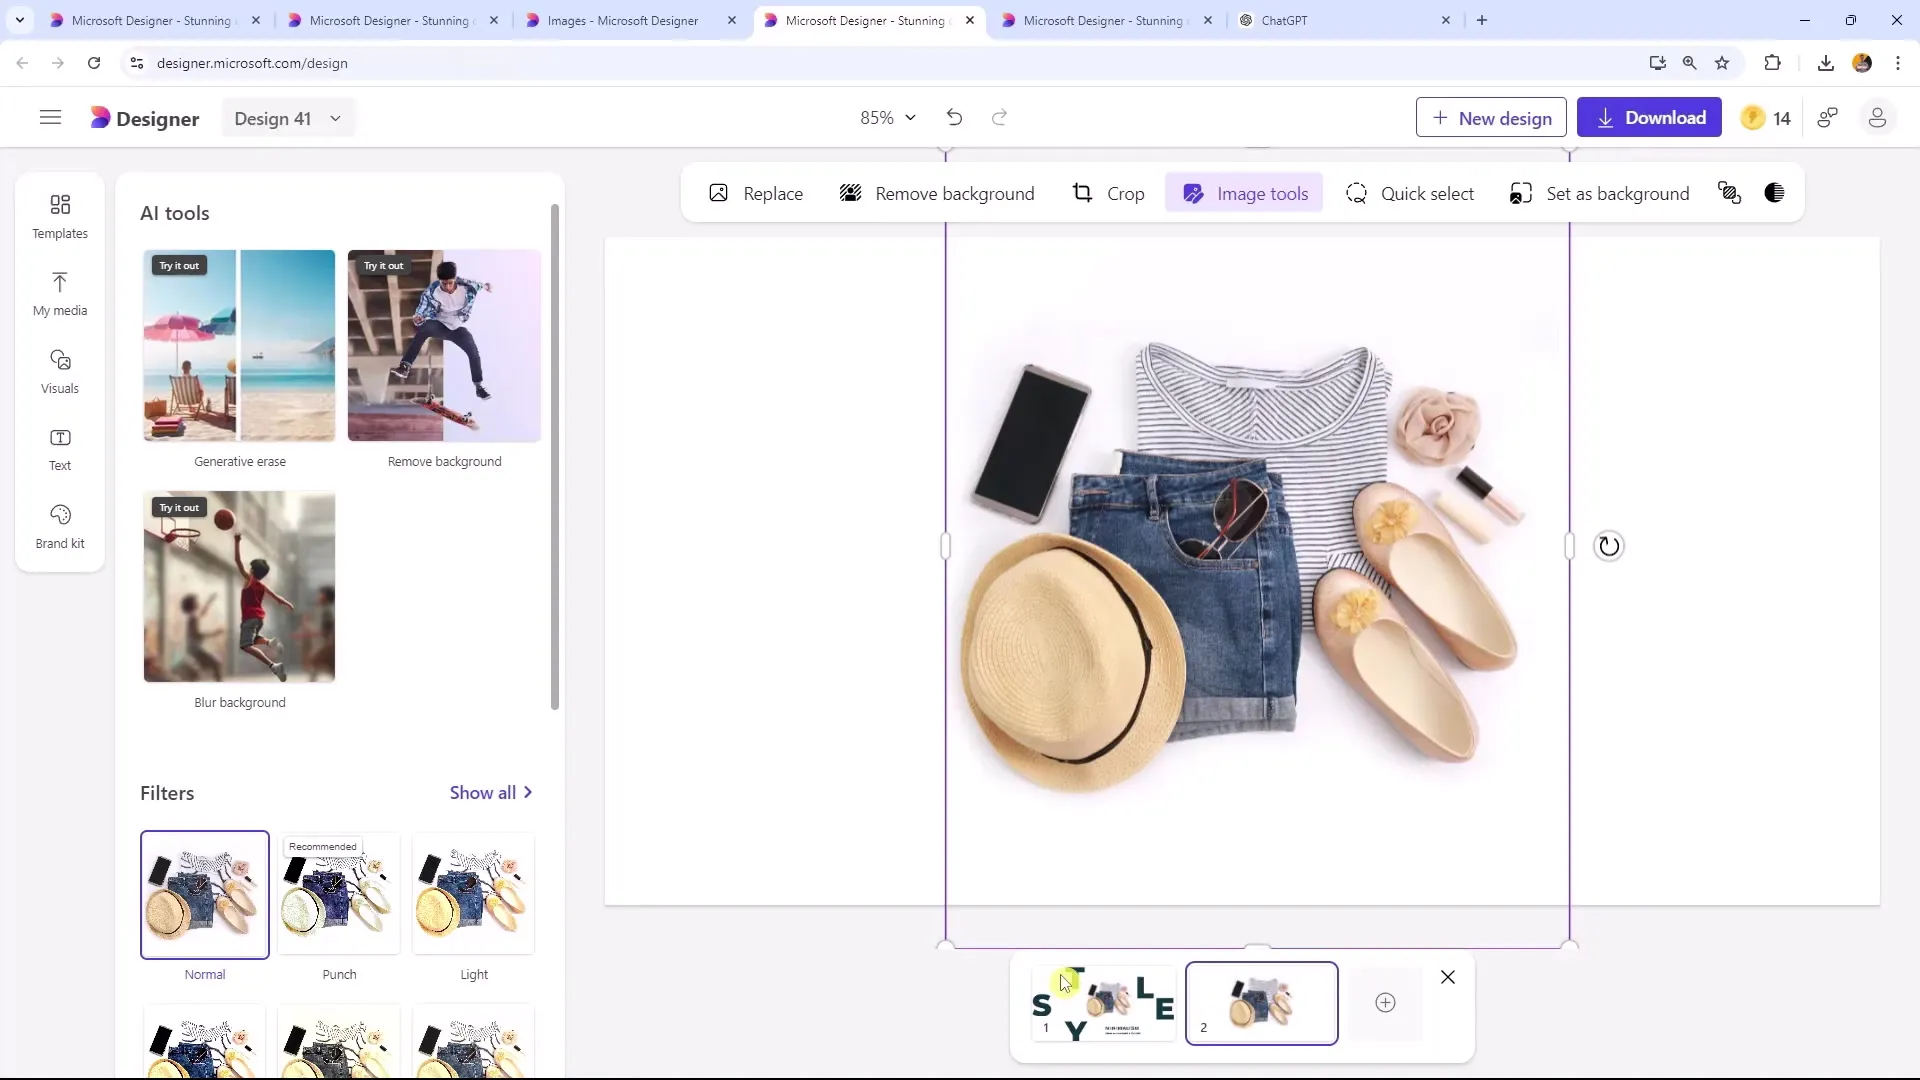Select slide 1 page thumbnail
This screenshot has width=1920, height=1080.
pos(1108,1004)
